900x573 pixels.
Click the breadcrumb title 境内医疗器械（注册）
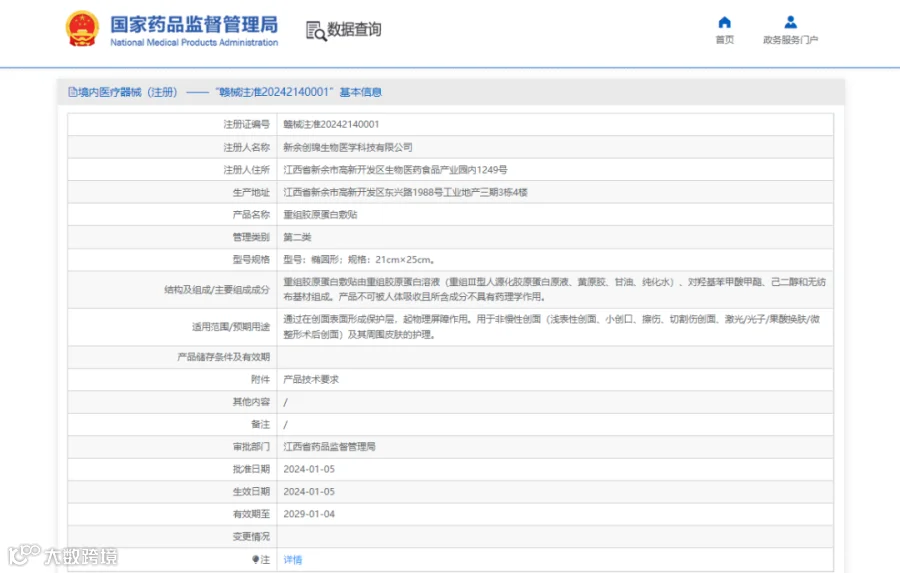[128, 92]
